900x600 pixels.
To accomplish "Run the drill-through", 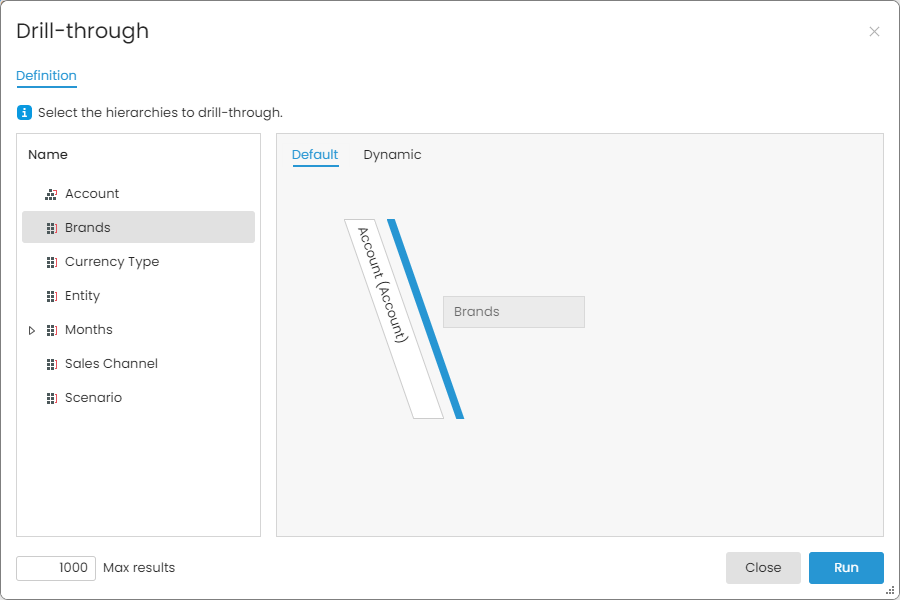I will [846, 568].
